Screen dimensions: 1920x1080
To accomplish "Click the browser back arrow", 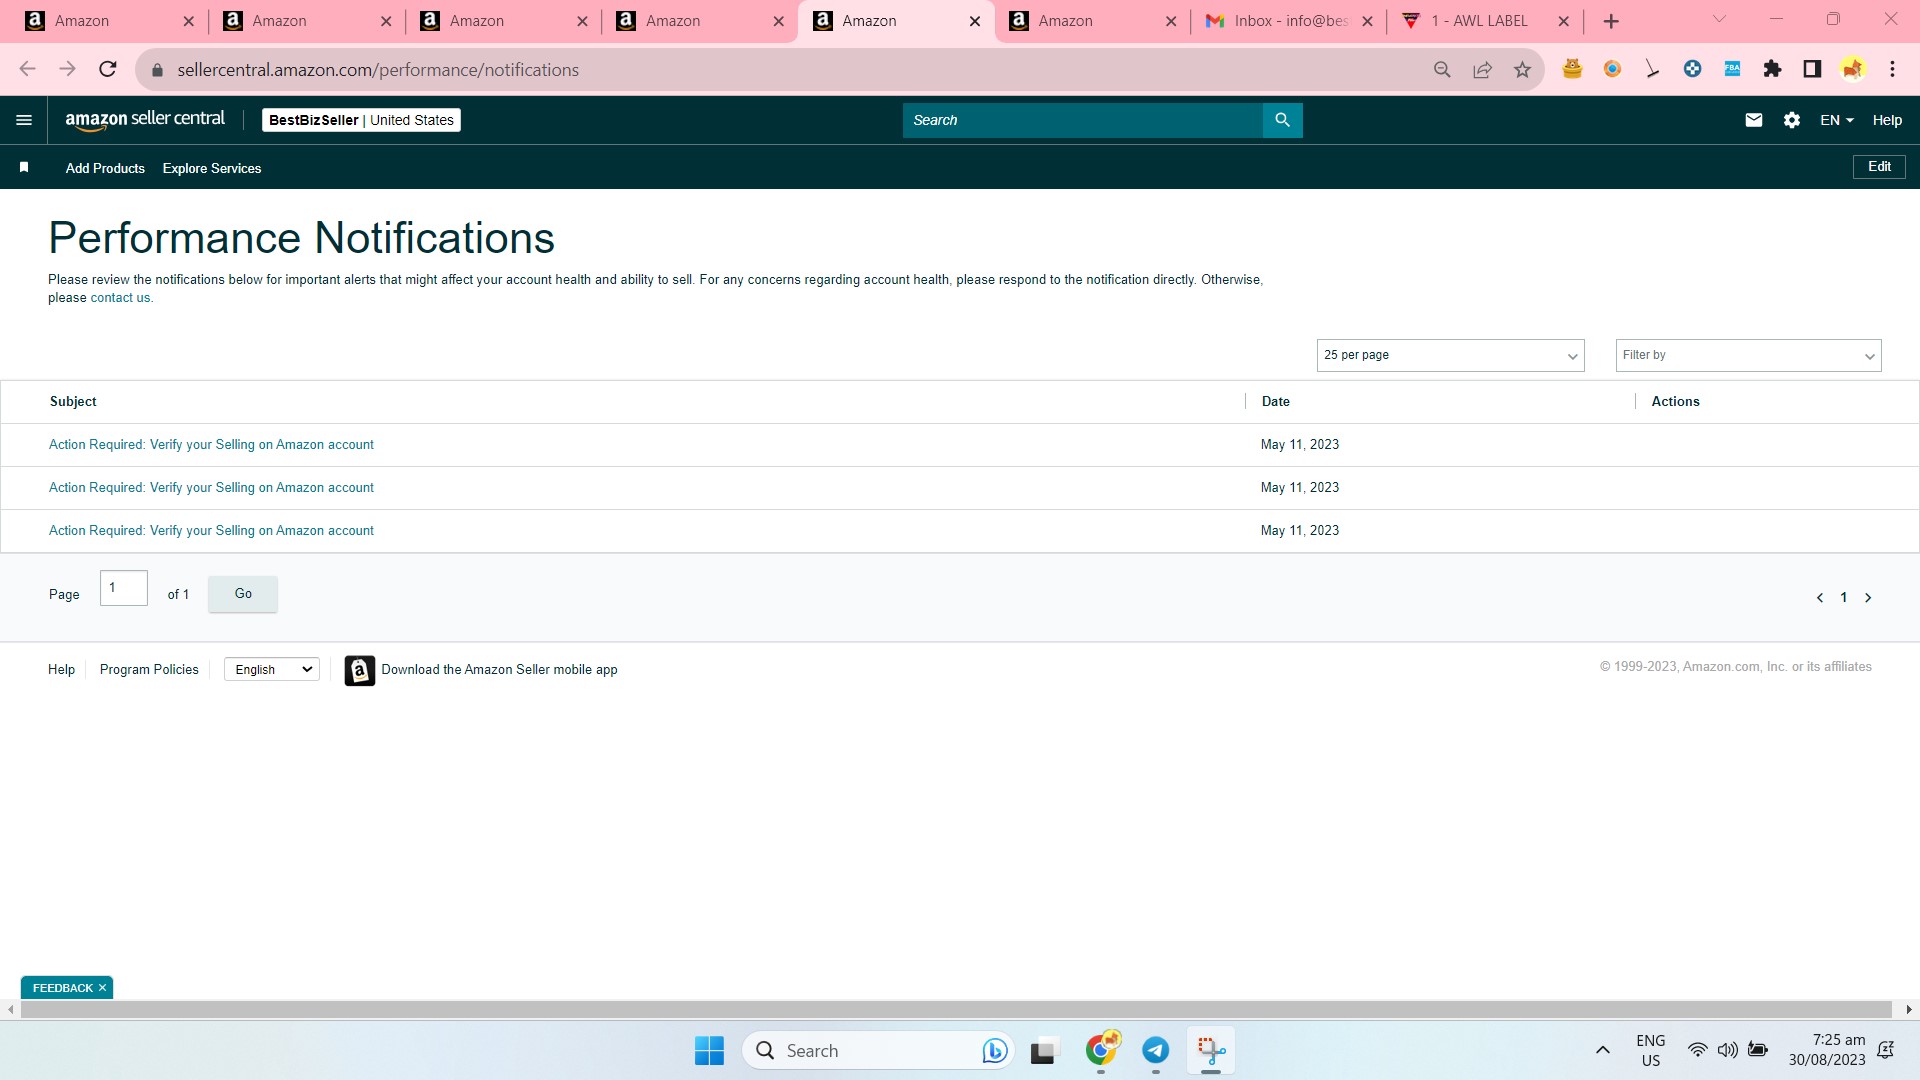I will click(x=27, y=69).
